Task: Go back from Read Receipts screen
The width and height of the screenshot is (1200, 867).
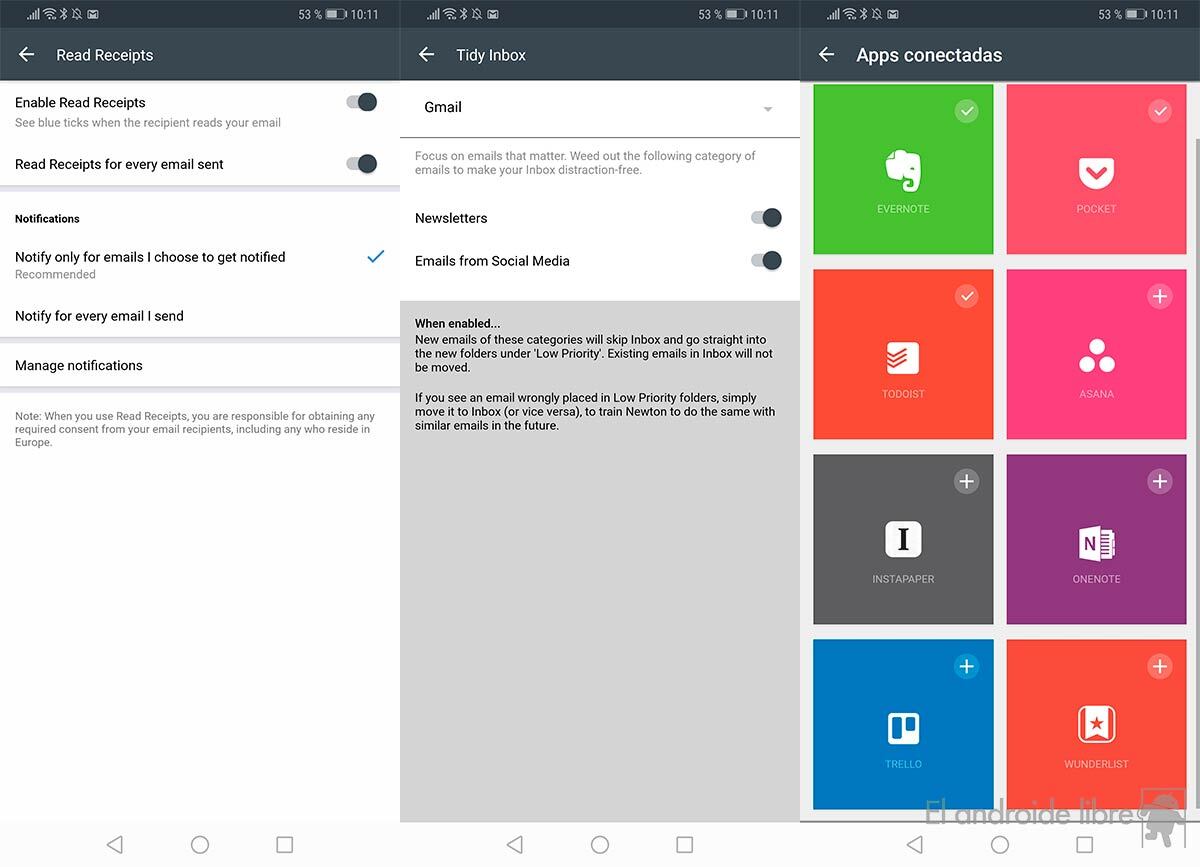Action: click(27, 55)
